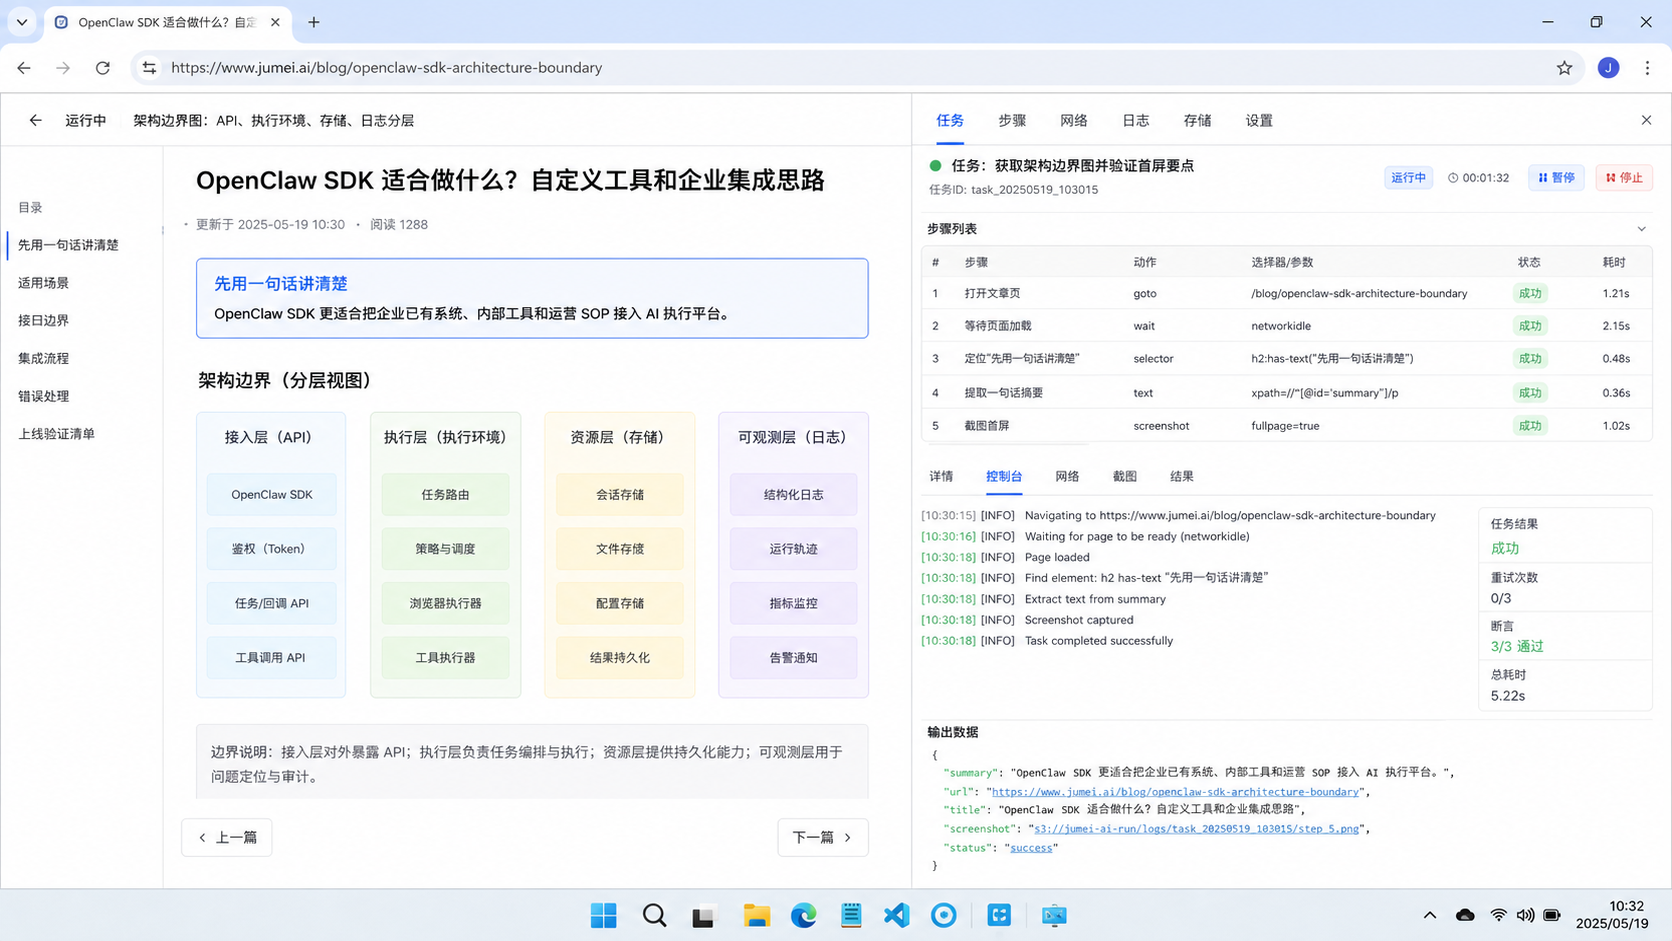Open the profile avatar J

(x=1608, y=68)
